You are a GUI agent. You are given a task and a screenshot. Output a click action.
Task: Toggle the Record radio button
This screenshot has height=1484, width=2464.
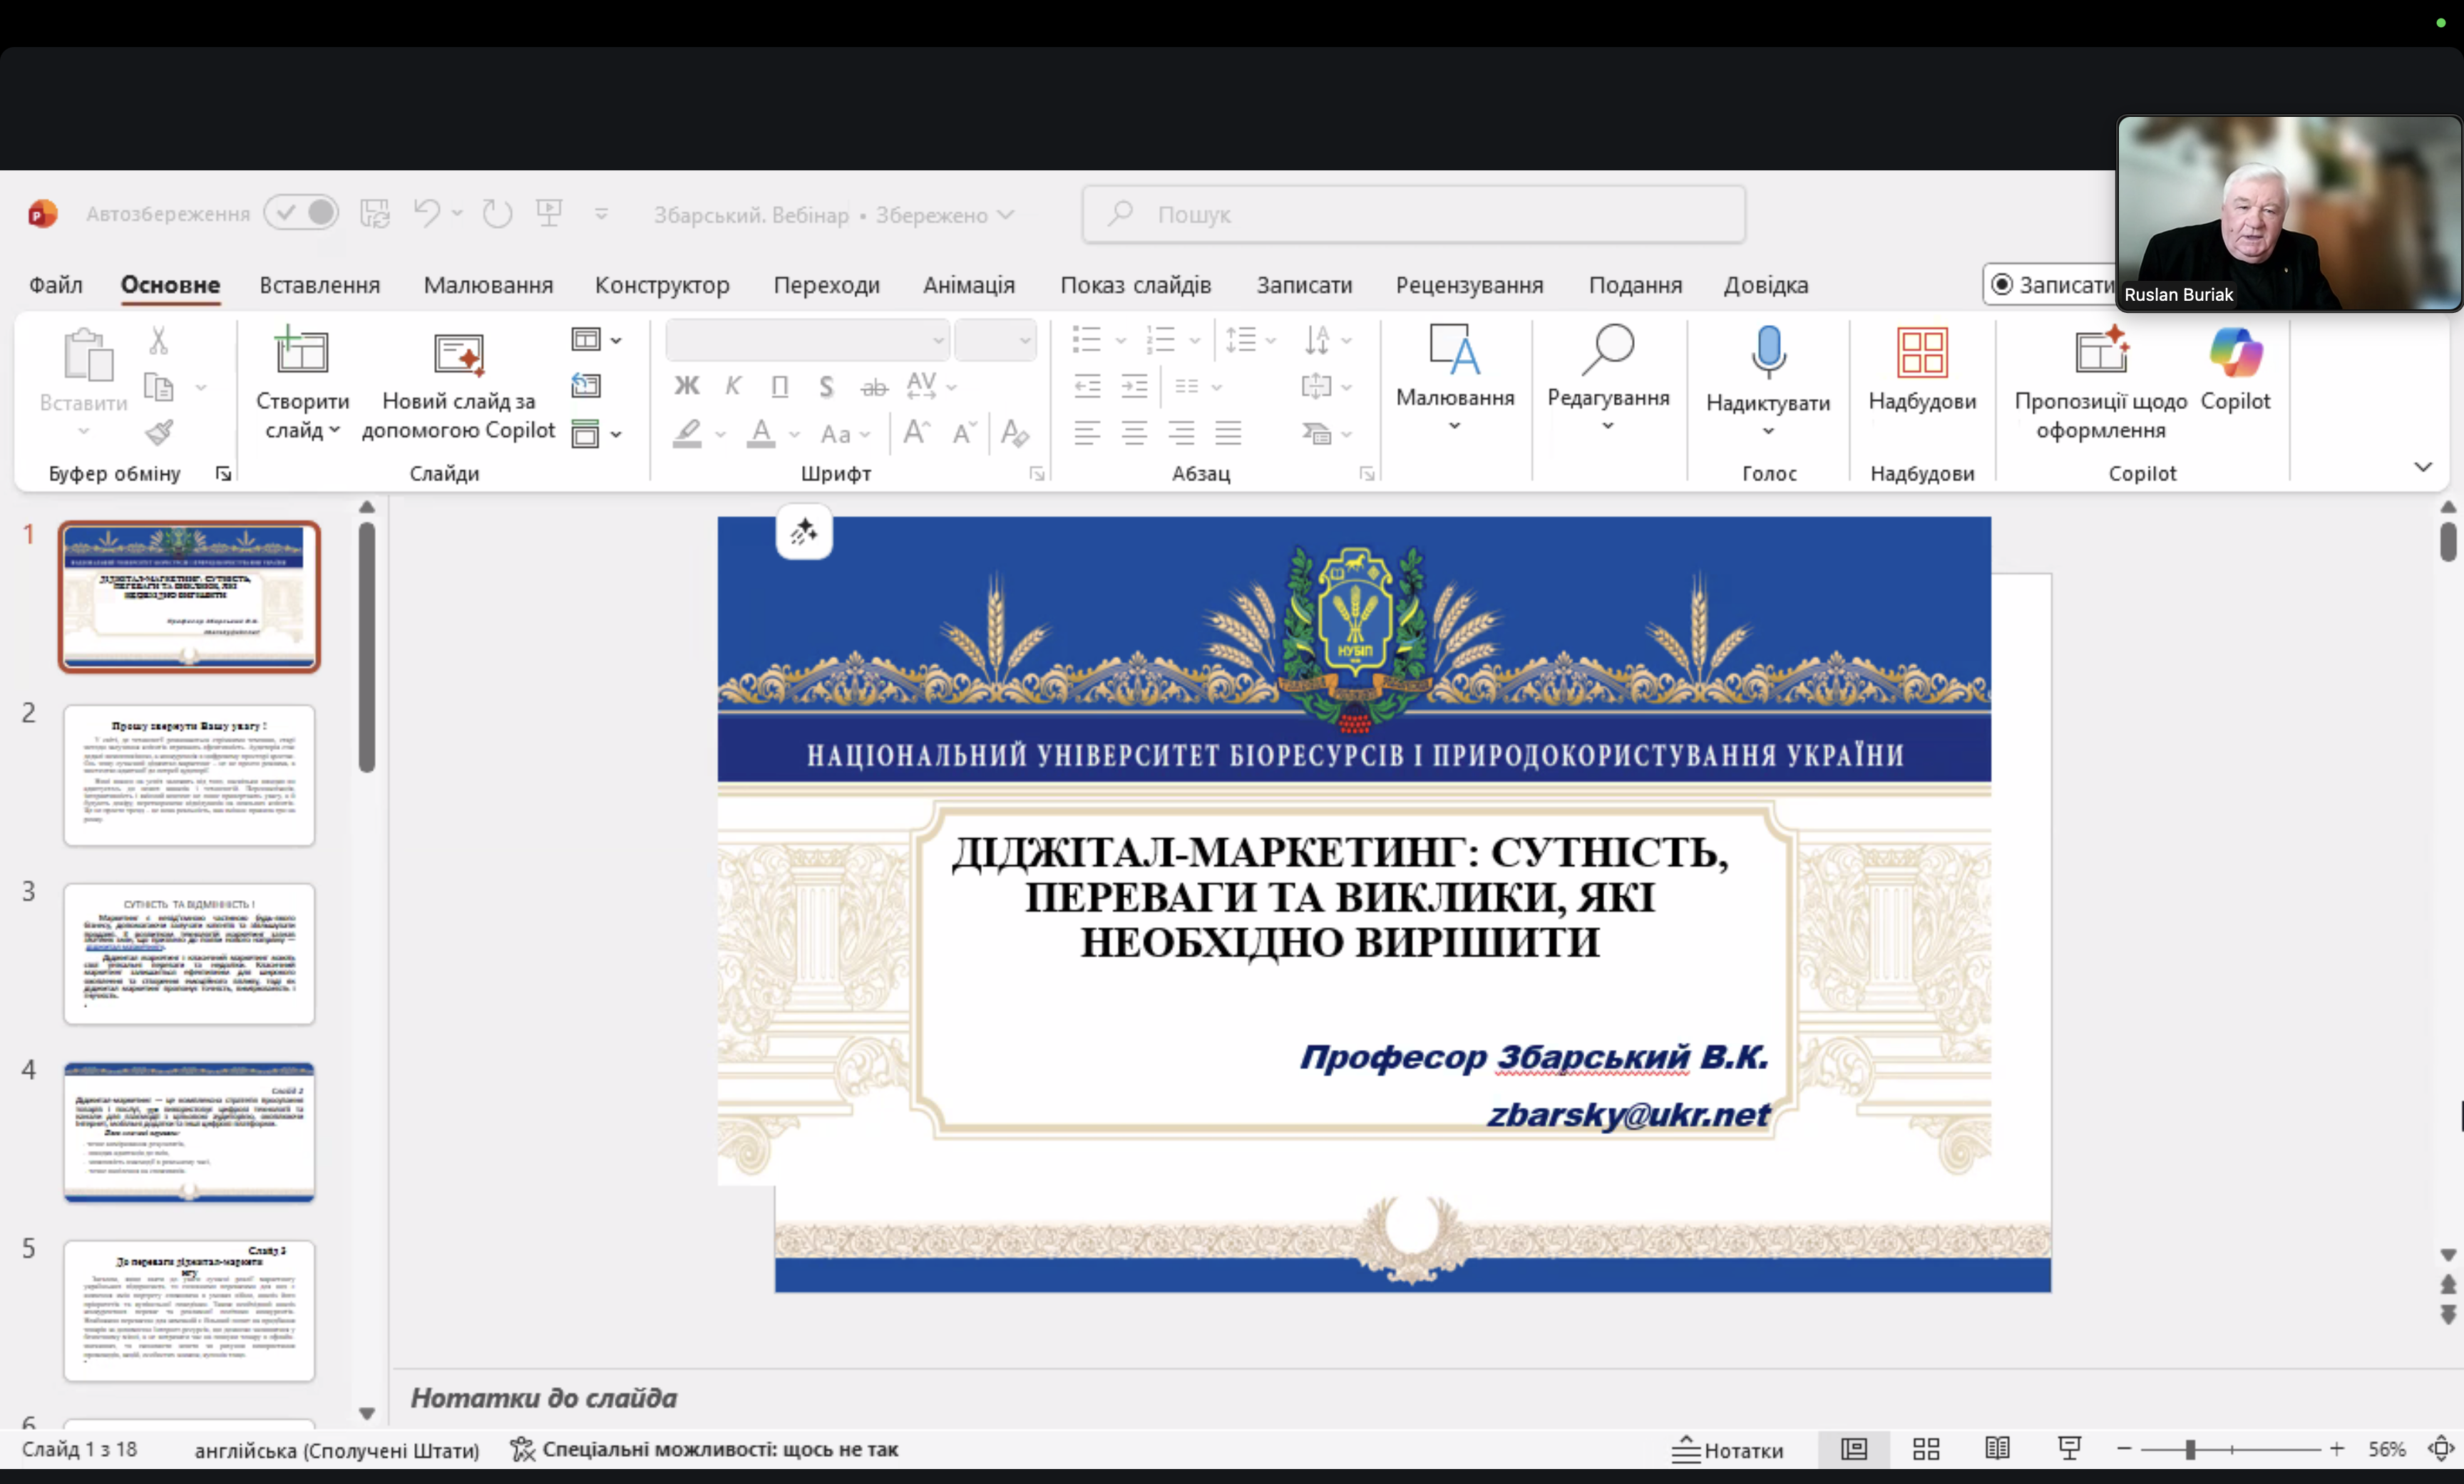(2001, 285)
